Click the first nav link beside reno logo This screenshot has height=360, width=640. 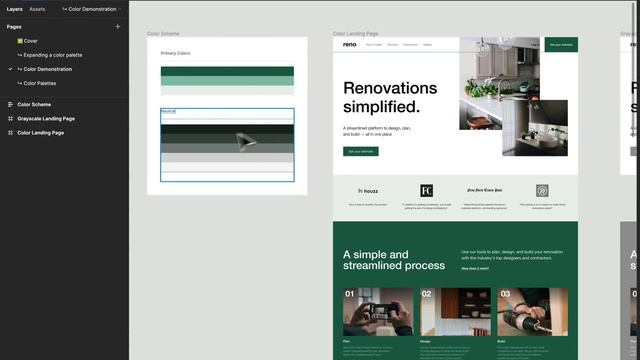pyautogui.click(x=374, y=44)
